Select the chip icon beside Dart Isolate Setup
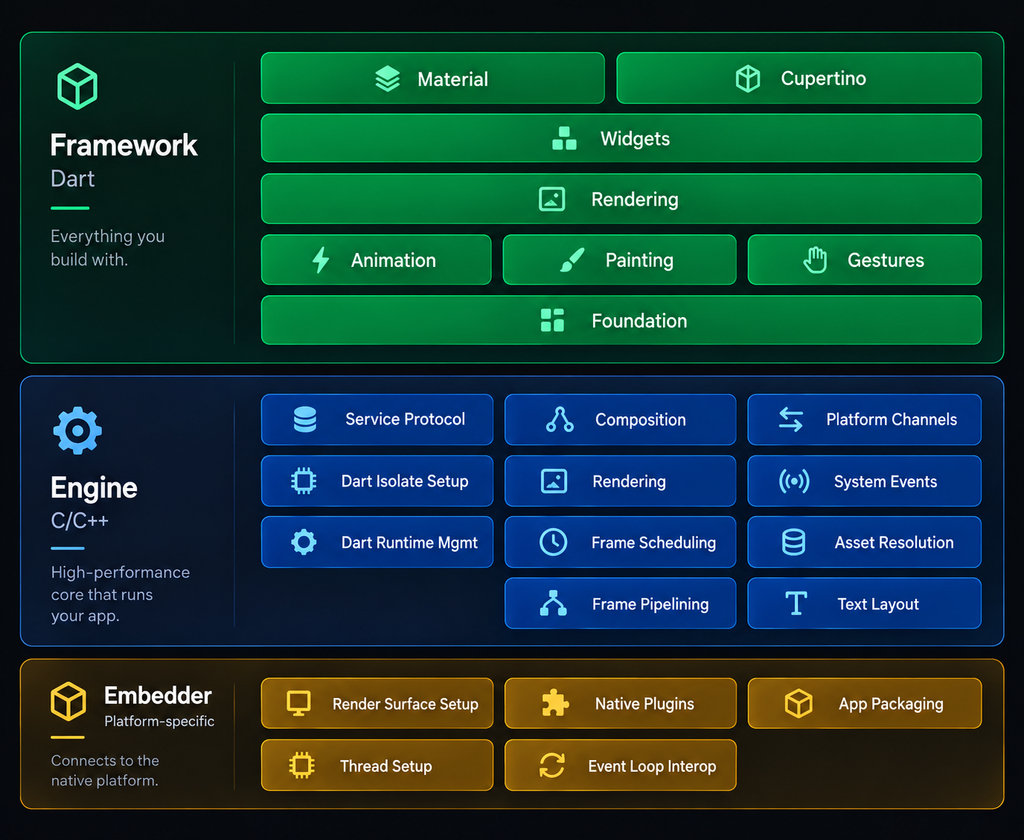1024x840 pixels. coord(304,481)
